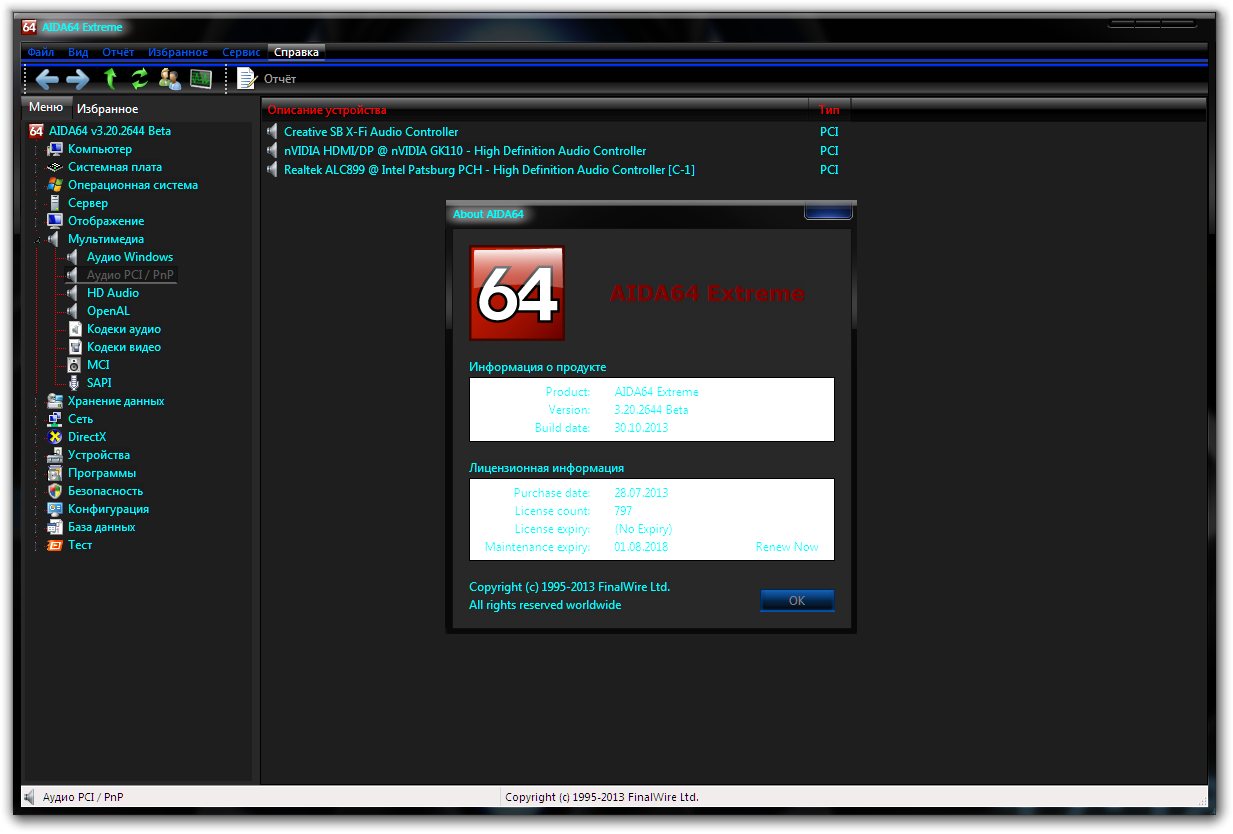Select HD Audio in the tree
Screen dimensions: 1233x834
click(112, 293)
